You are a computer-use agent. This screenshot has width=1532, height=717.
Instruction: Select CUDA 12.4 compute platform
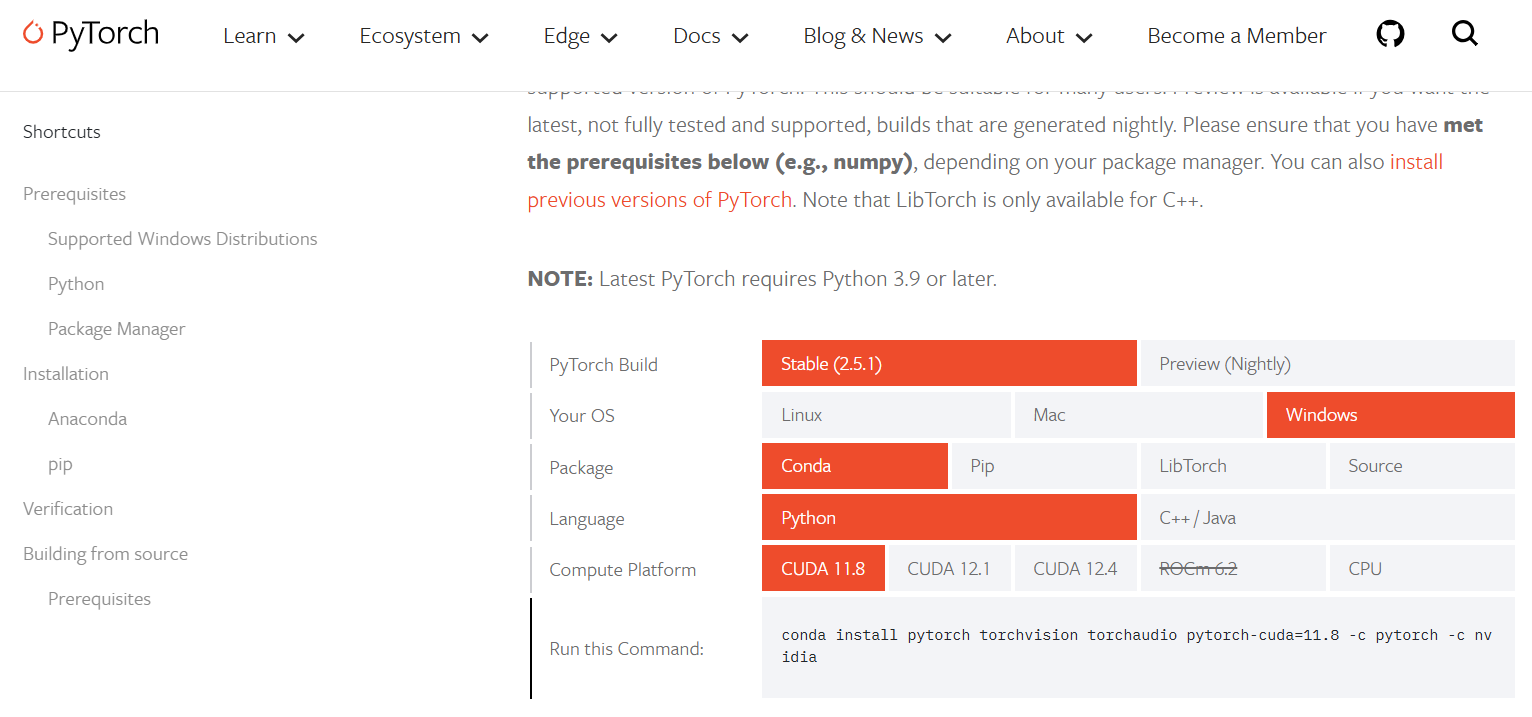pyautogui.click(x=1075, y=569)
